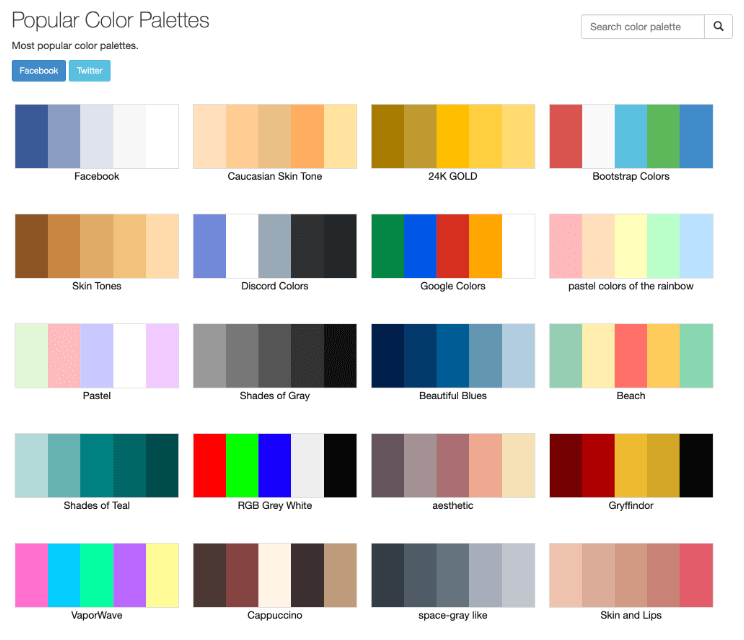Open the Shades of Teal palette link
744x640 pixels.
tap(97, 506)
